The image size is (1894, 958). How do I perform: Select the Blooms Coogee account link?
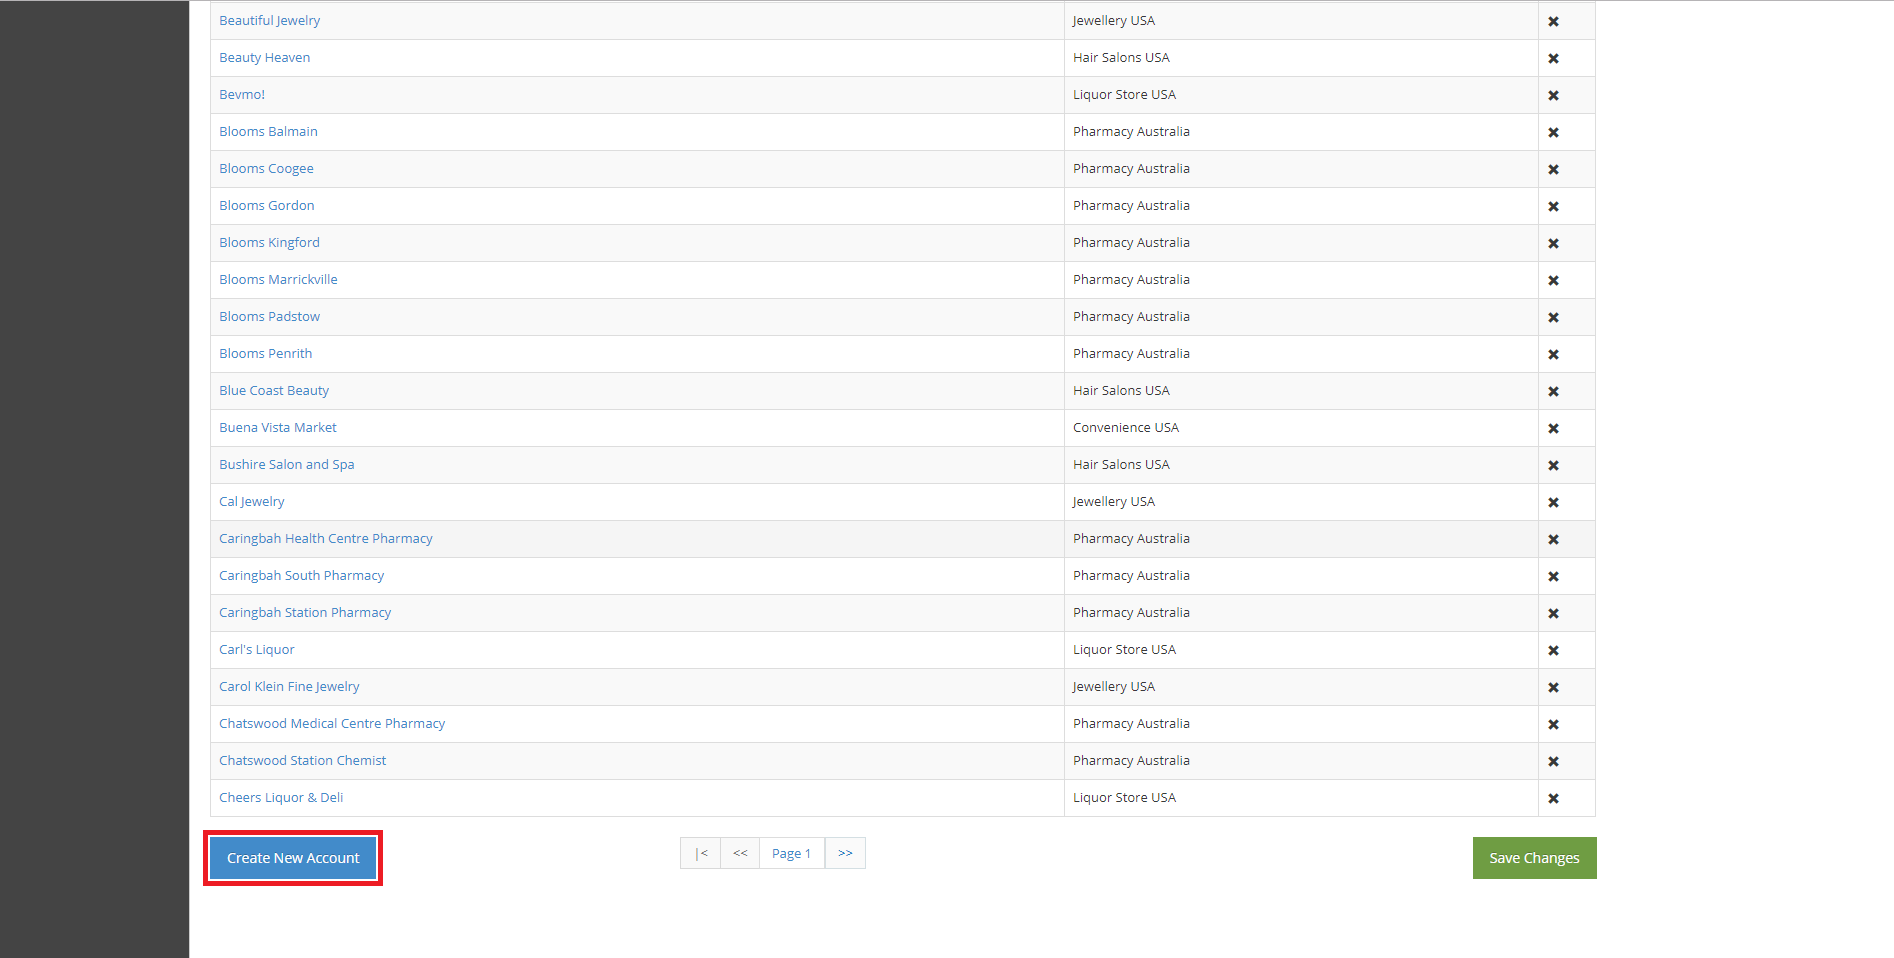click(x=266, y=168)
